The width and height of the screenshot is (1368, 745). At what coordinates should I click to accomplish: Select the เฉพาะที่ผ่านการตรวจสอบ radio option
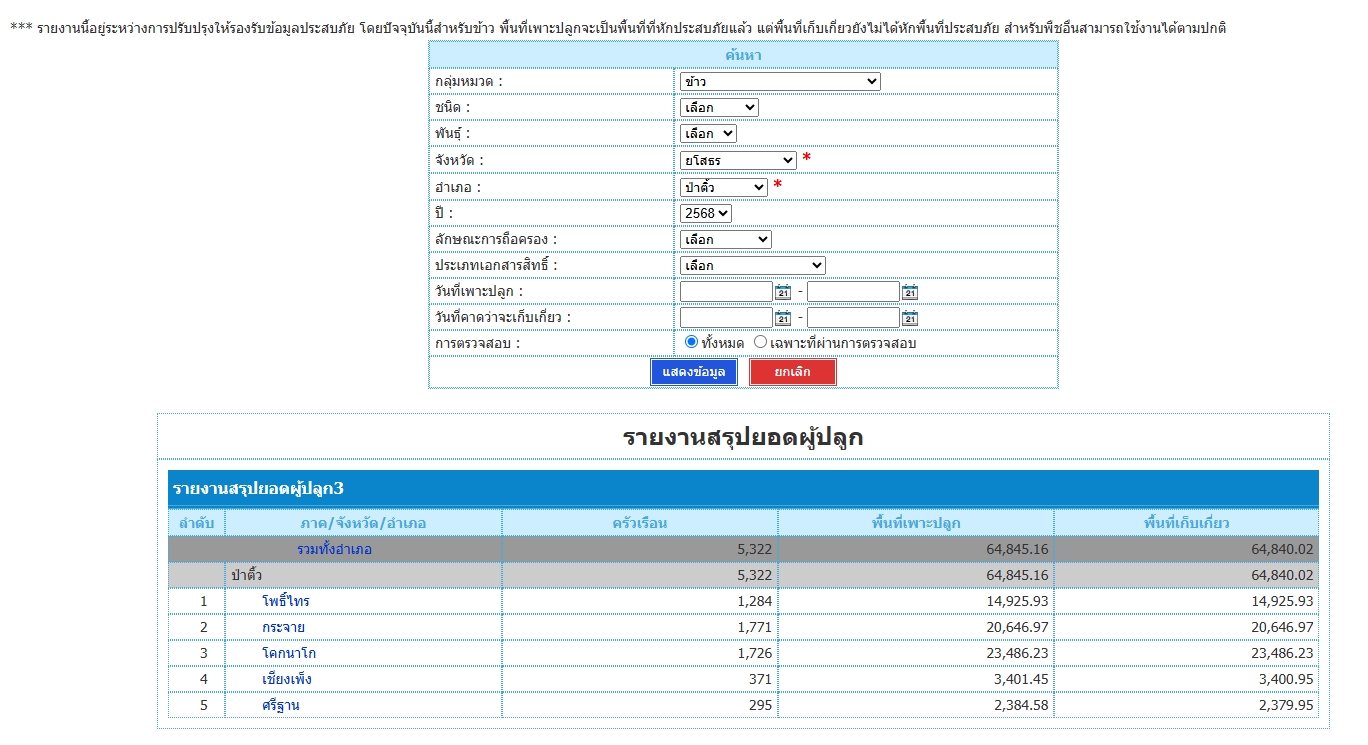(760, 342)
